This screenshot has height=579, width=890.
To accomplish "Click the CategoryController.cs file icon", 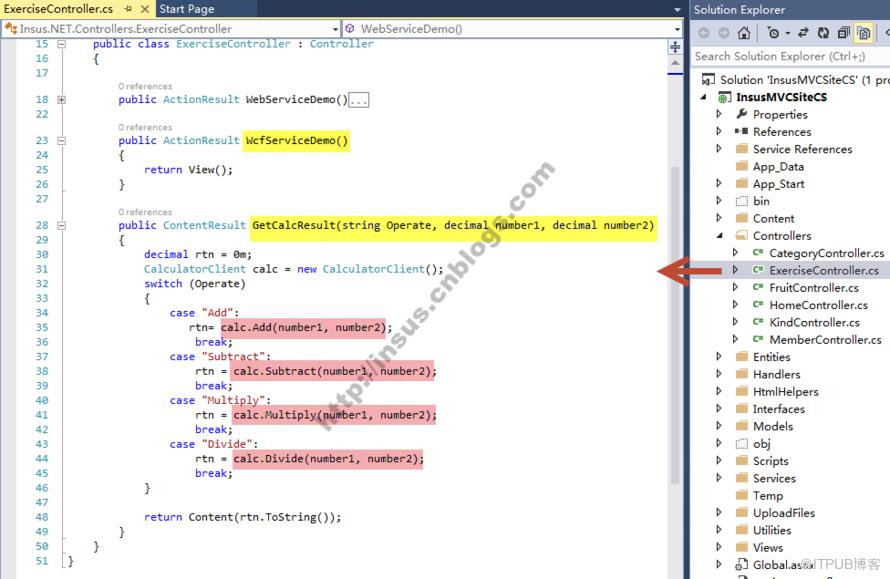I will tap(758, 253).
